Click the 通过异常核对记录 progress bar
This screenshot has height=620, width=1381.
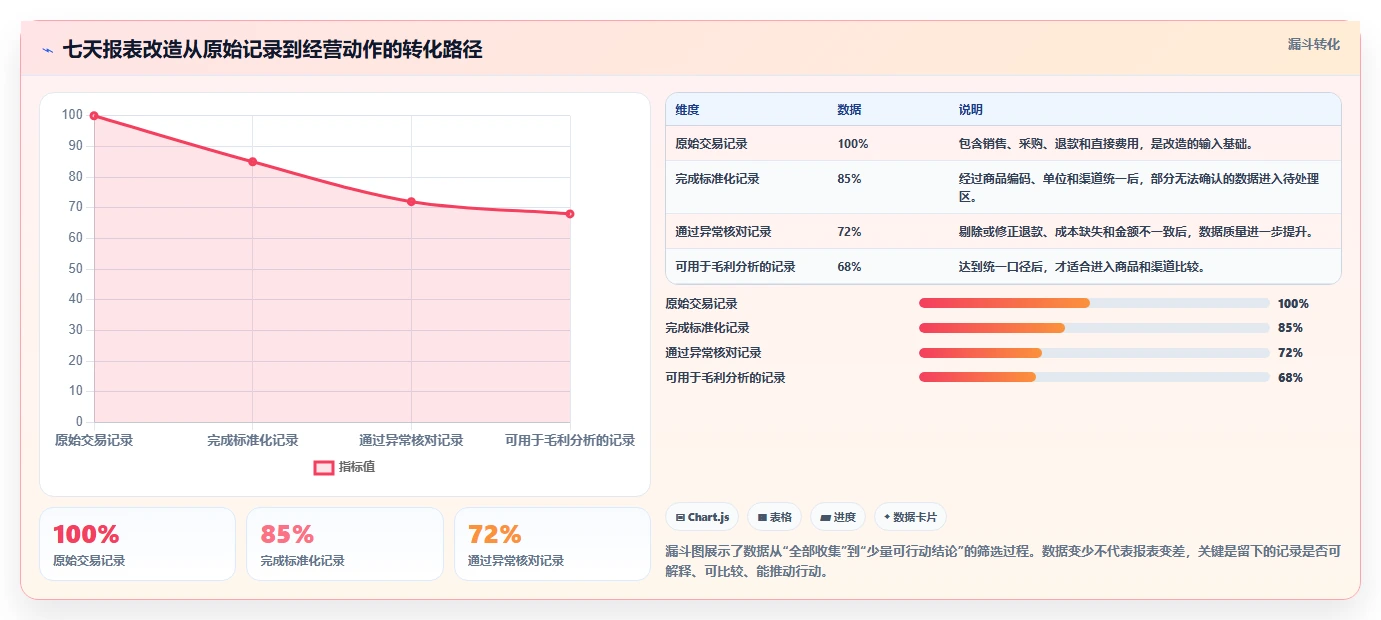coord(1094,352)
